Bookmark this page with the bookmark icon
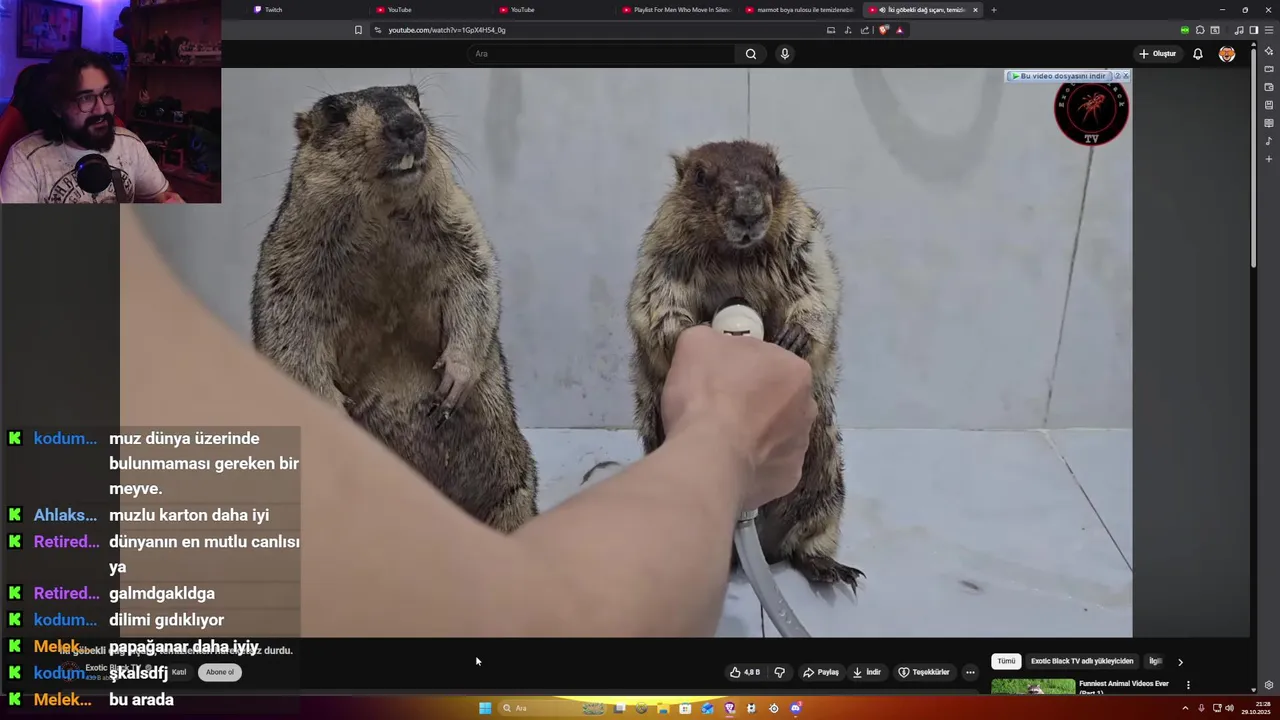 click(358, 30)
